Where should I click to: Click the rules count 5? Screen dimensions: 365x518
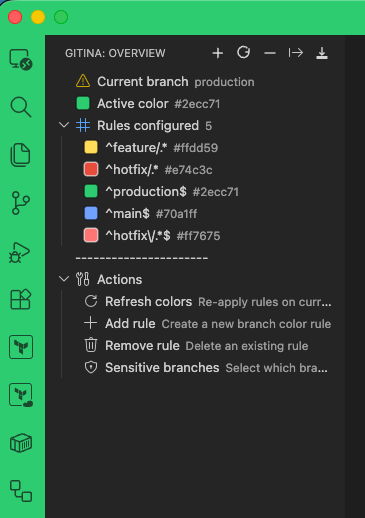click(x=208, y=126)
